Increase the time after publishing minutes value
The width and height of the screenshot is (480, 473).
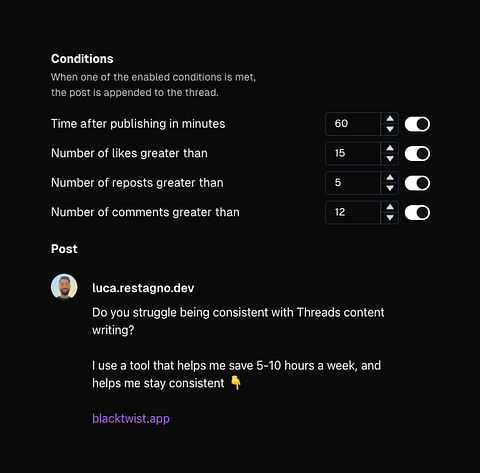tap(390, 119)
